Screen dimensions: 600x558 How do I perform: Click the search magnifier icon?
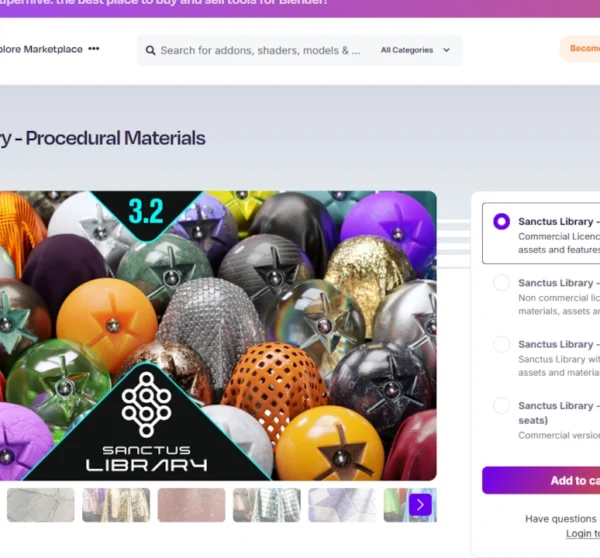point(150,51)
